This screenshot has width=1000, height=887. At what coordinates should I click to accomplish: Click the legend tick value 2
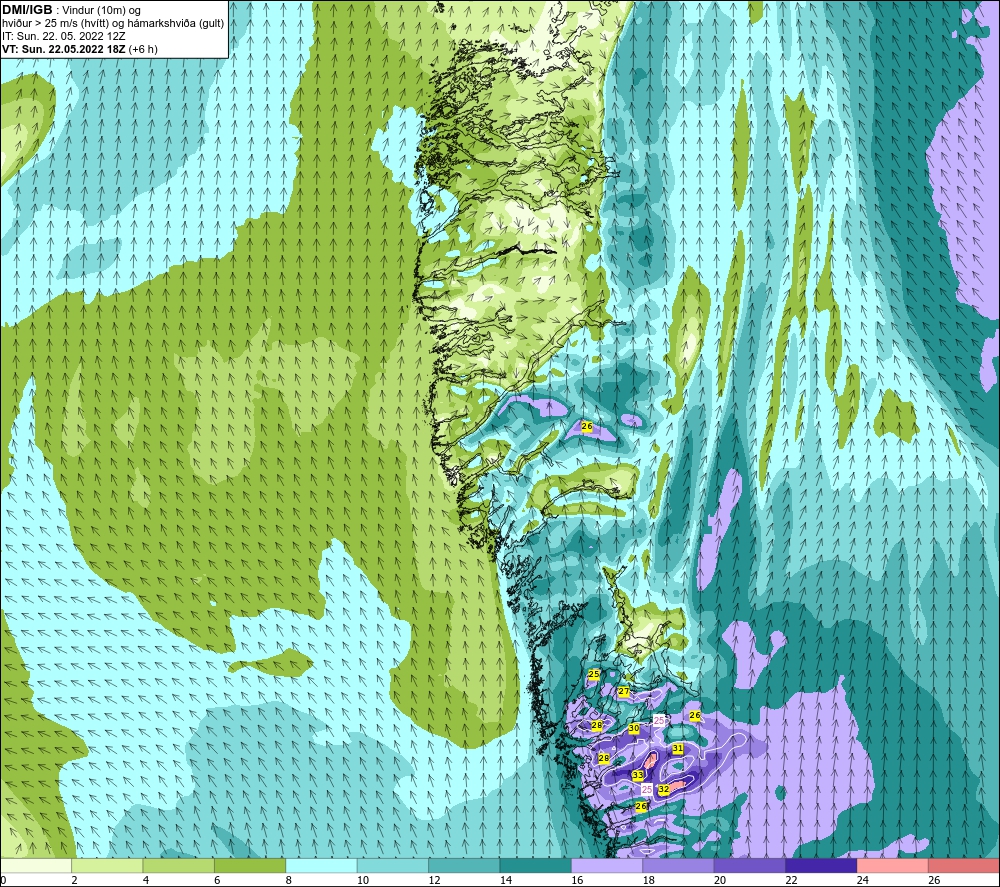[75, 880]
